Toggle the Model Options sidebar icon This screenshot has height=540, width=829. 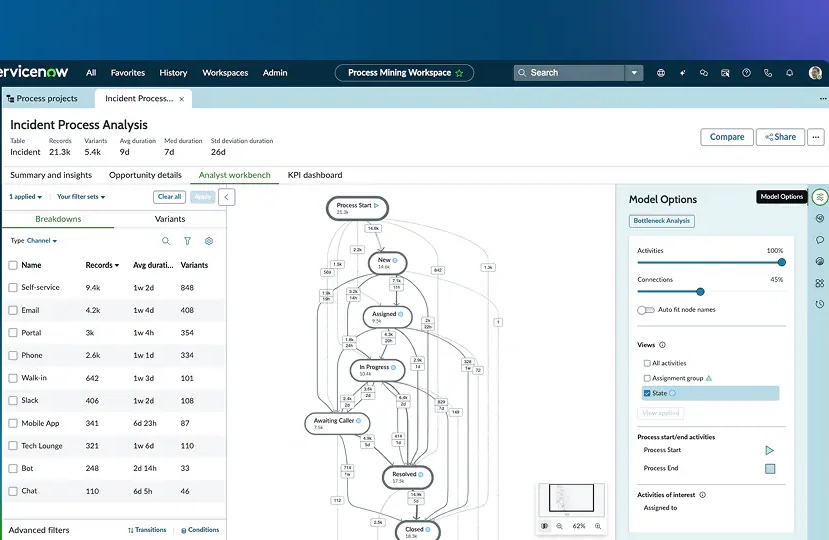point(820,197)
